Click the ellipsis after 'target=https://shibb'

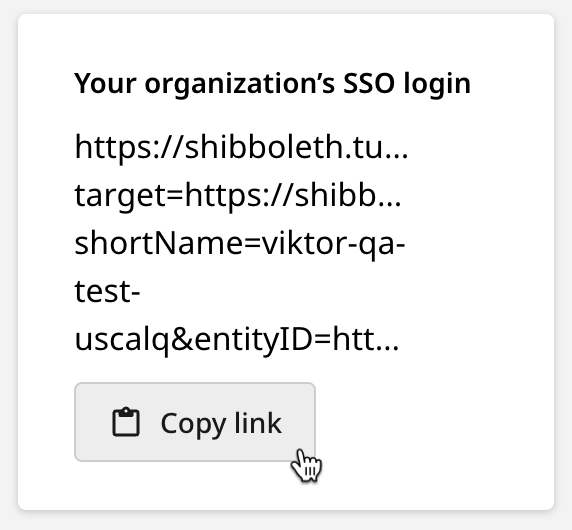[390, 204]
